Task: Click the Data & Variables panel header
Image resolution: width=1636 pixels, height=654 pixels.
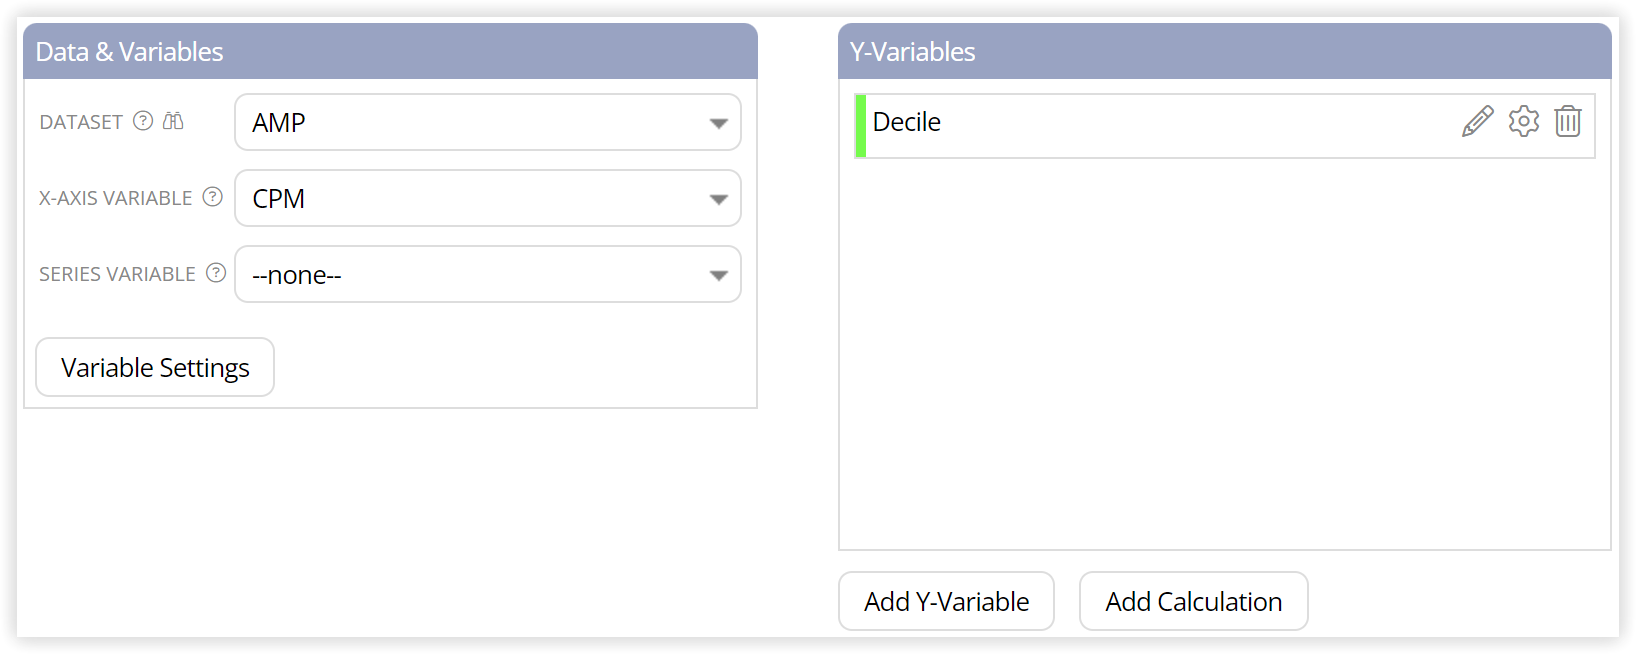Action: [x=390, y=51]
